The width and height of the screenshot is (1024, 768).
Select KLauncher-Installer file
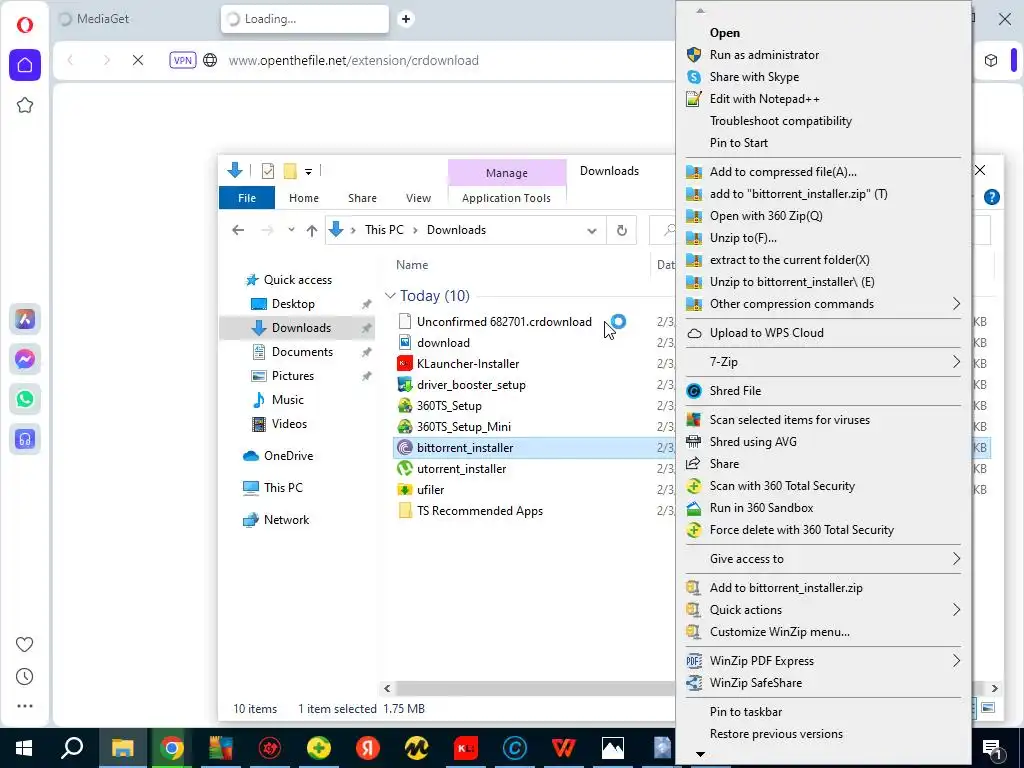[468, 364]
